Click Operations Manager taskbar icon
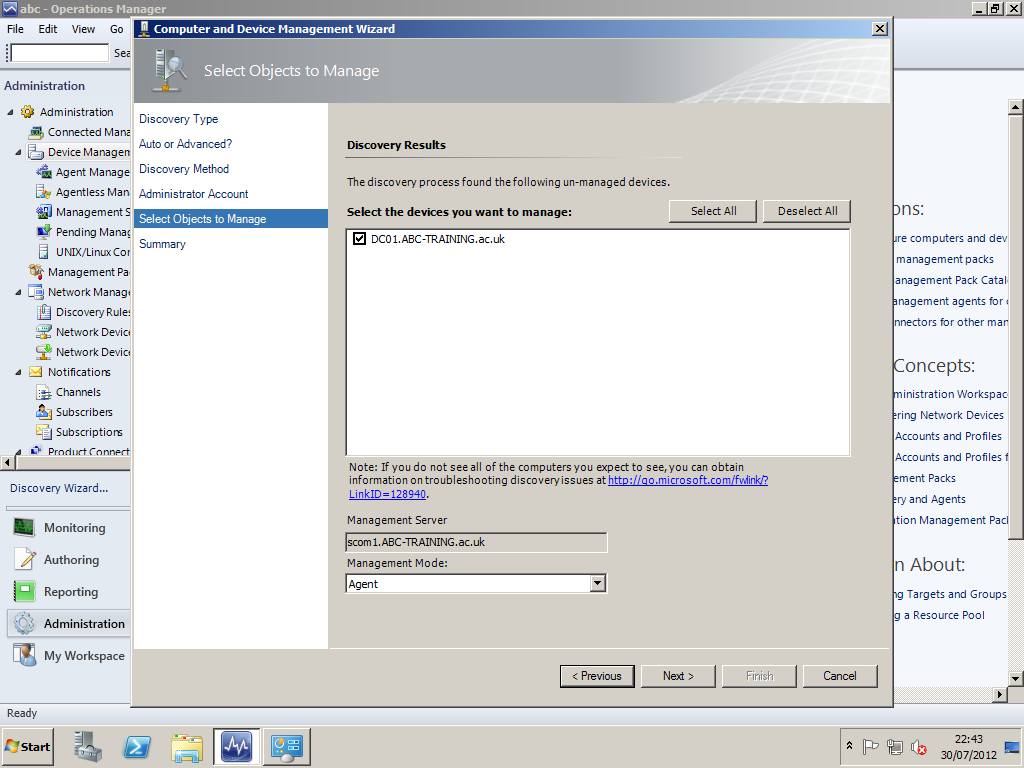1024x768 pixels. point(236,746)
